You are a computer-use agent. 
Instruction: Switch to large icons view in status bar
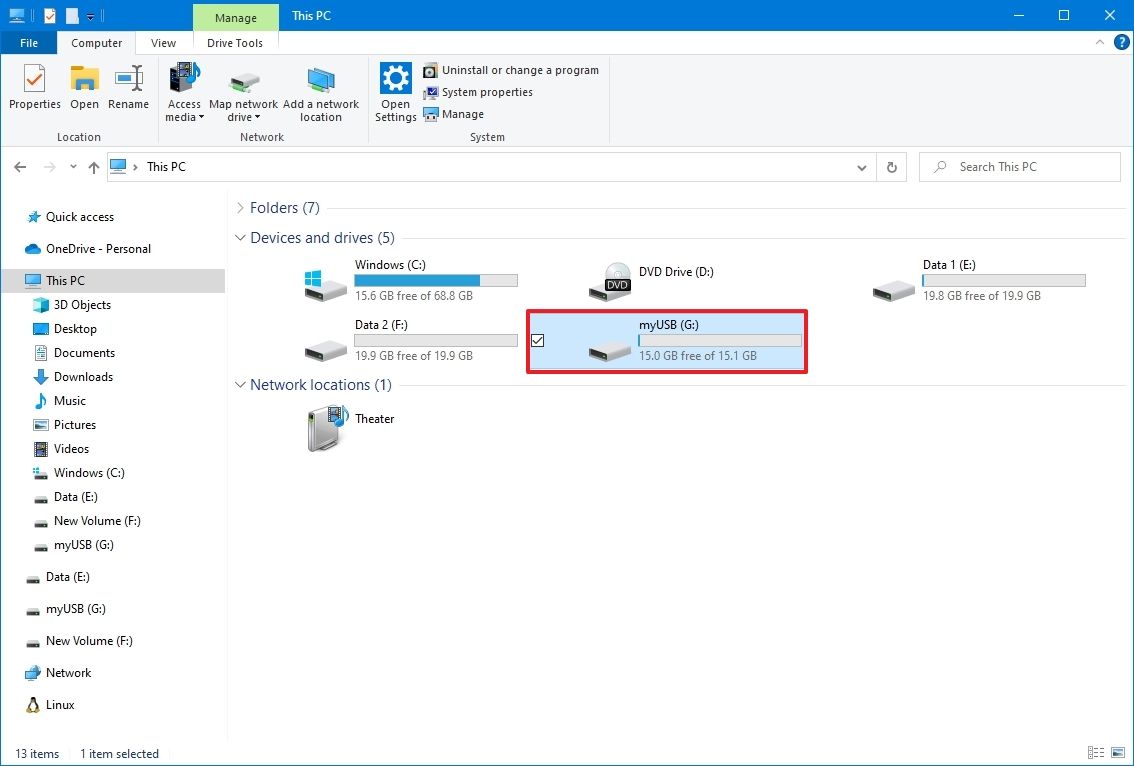(1117, 752)
